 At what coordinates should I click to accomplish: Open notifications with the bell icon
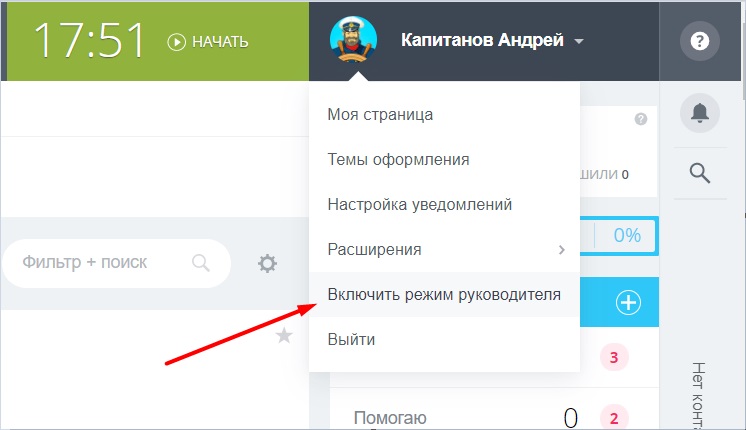point(700,114)
